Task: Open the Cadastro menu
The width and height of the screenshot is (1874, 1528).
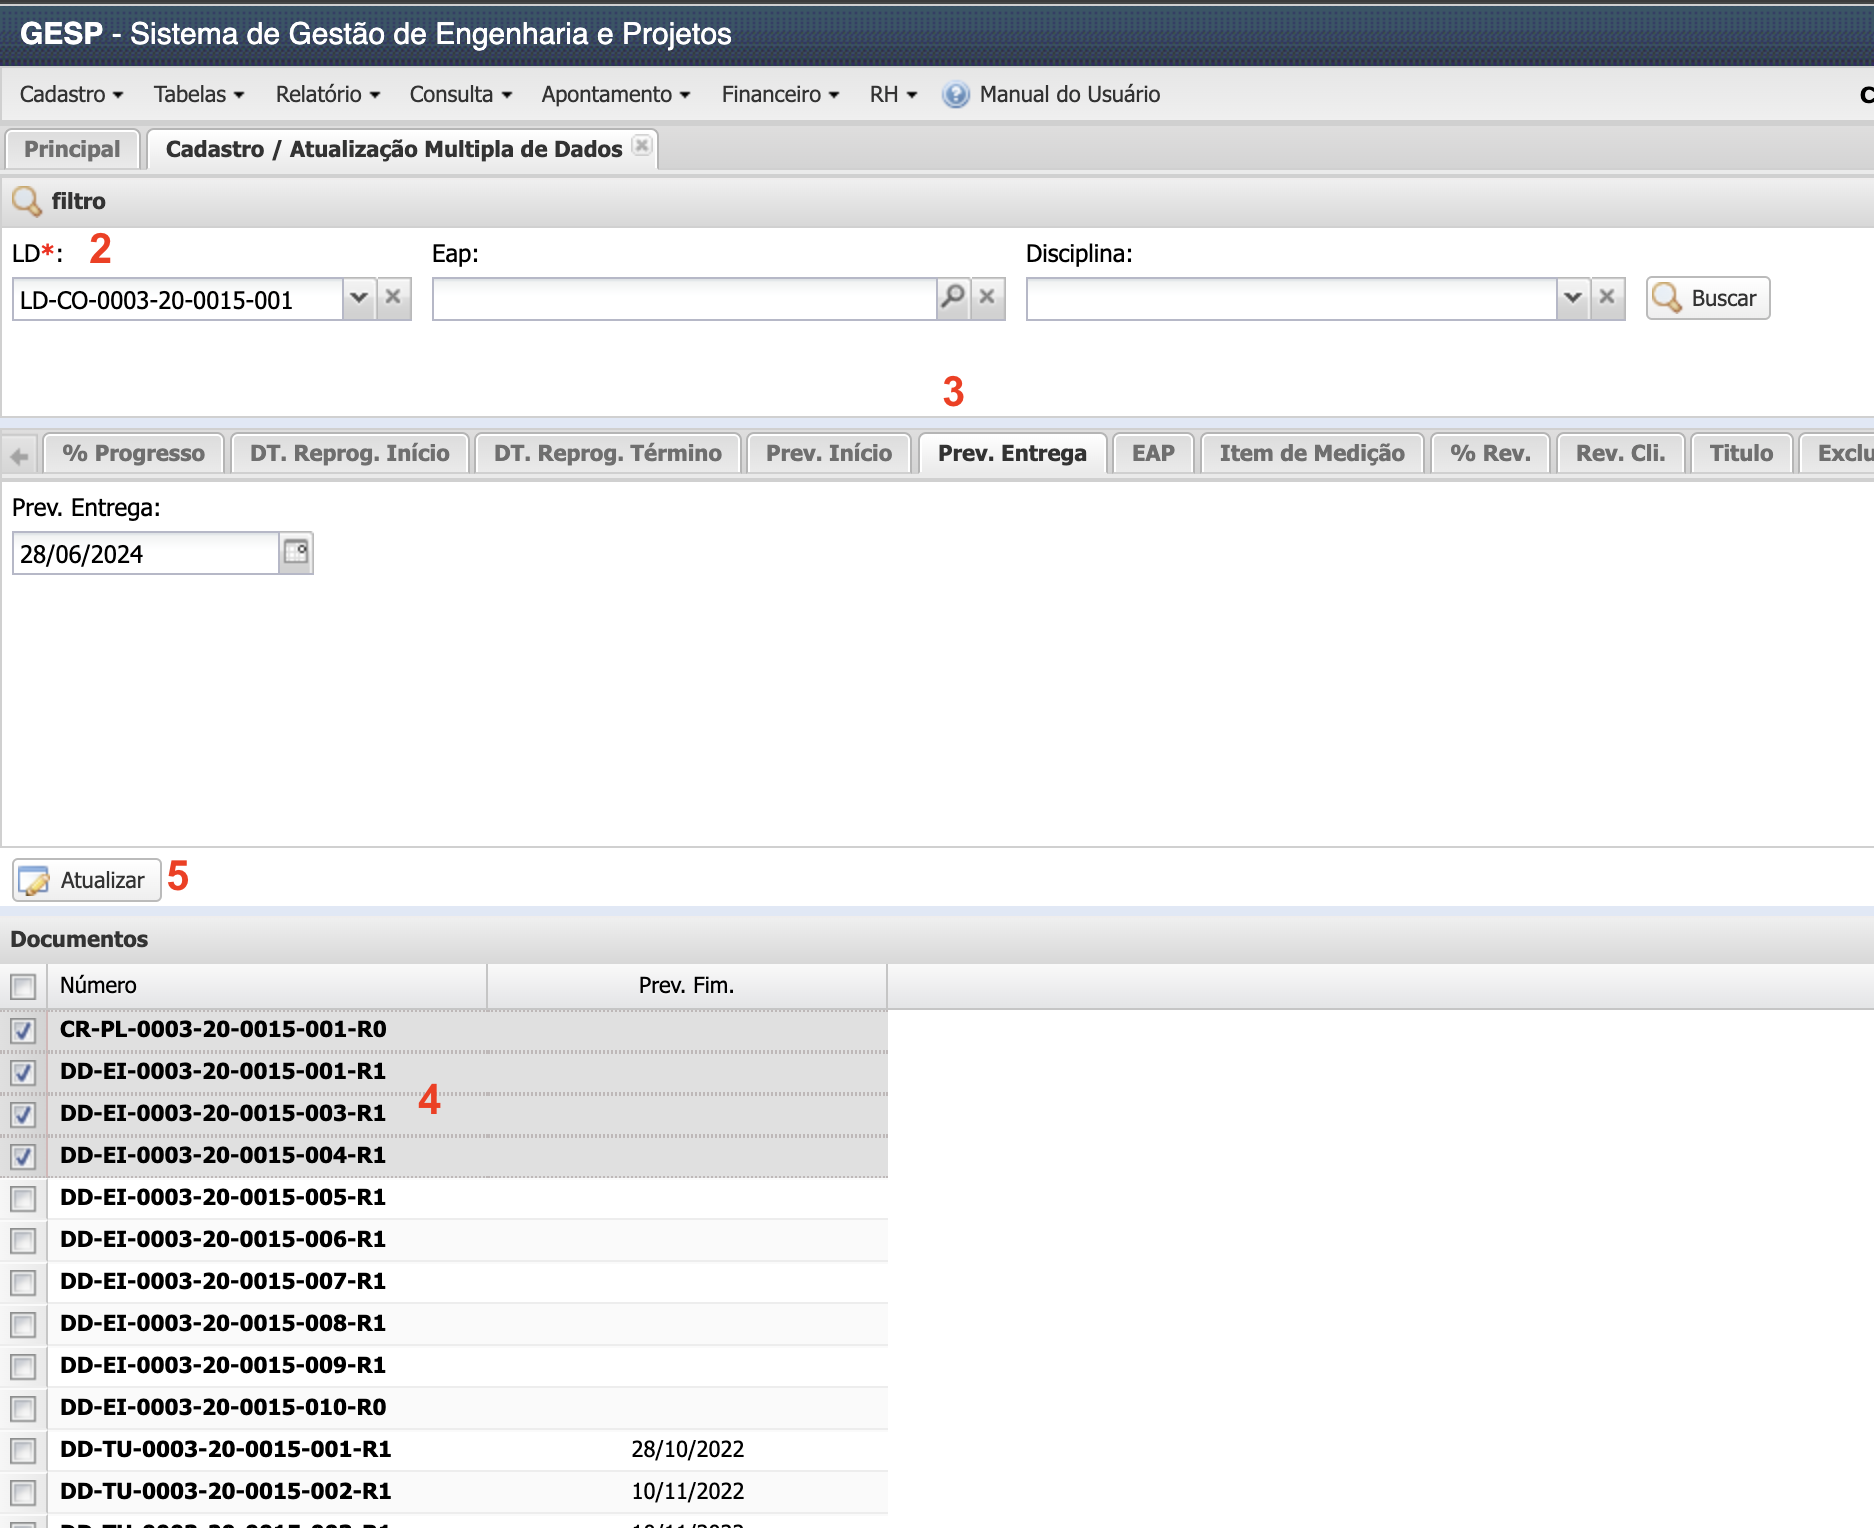Action: click(x=71, y=95)
